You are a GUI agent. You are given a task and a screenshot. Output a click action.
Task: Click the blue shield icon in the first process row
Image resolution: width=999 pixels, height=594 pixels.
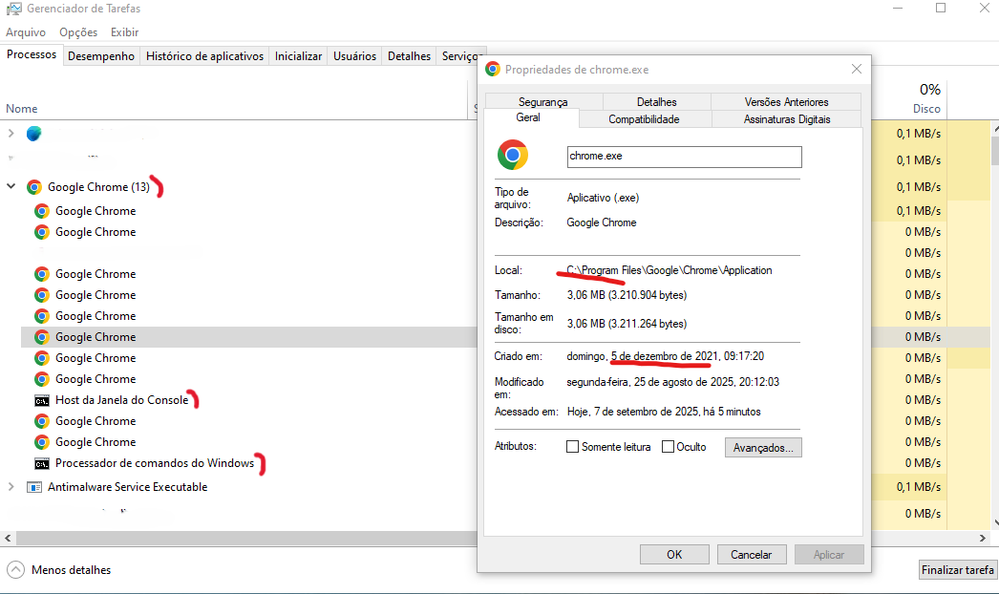point(34,133)
